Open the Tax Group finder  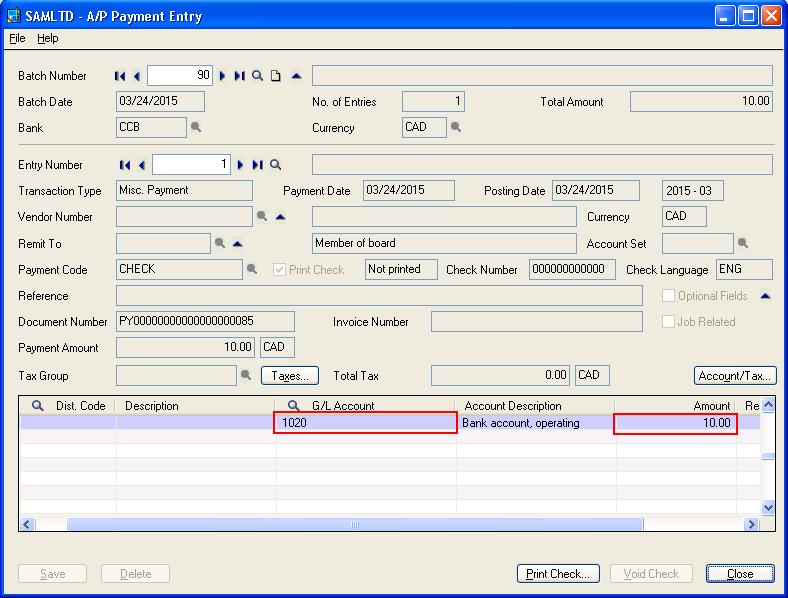(245, 375)
